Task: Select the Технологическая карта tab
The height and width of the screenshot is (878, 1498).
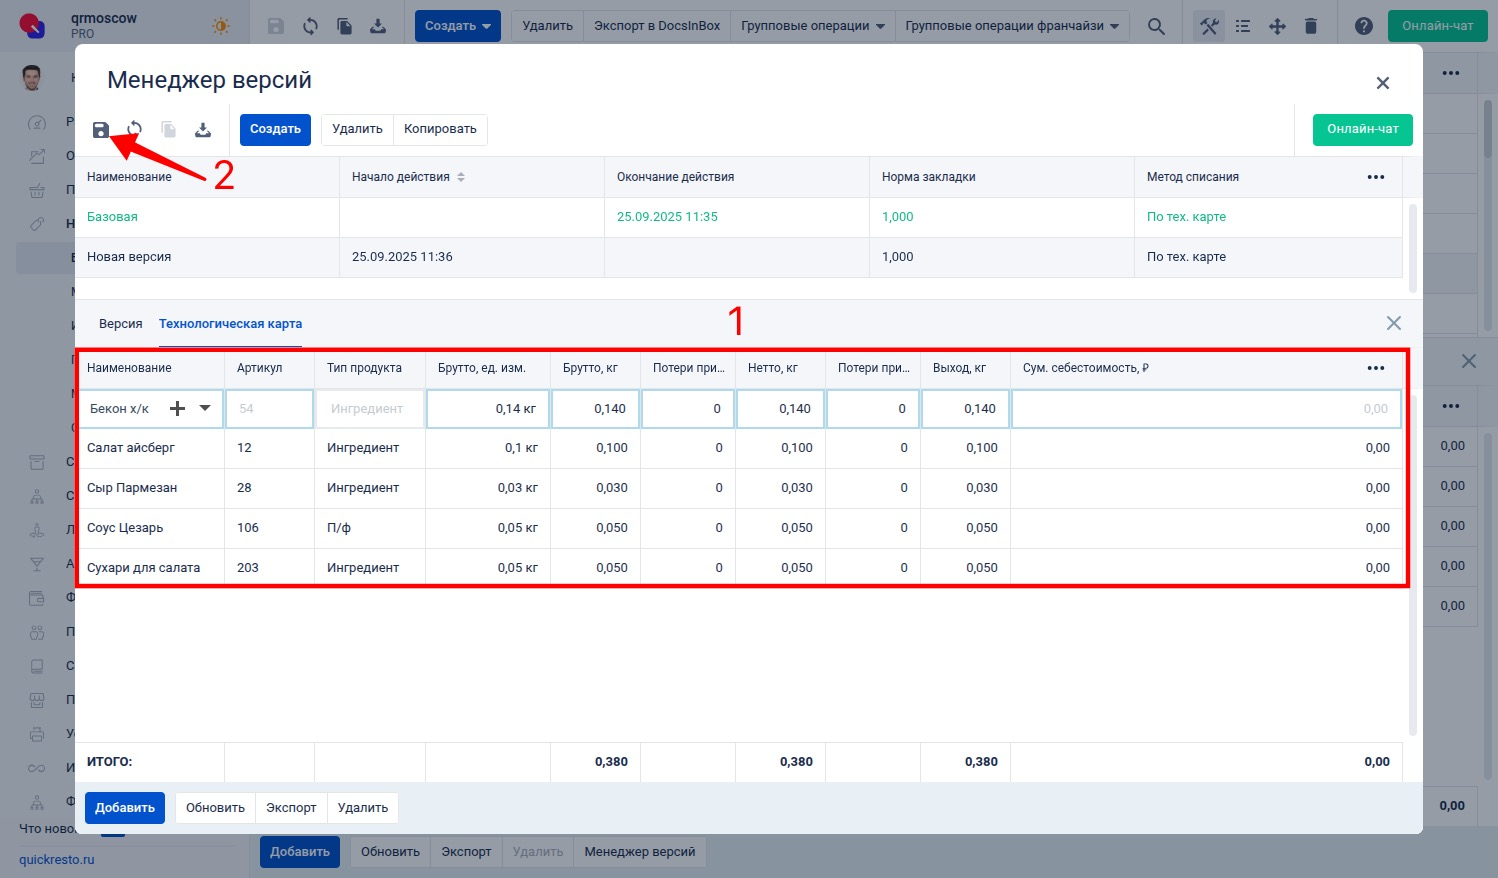Action: tap(230, 324)
